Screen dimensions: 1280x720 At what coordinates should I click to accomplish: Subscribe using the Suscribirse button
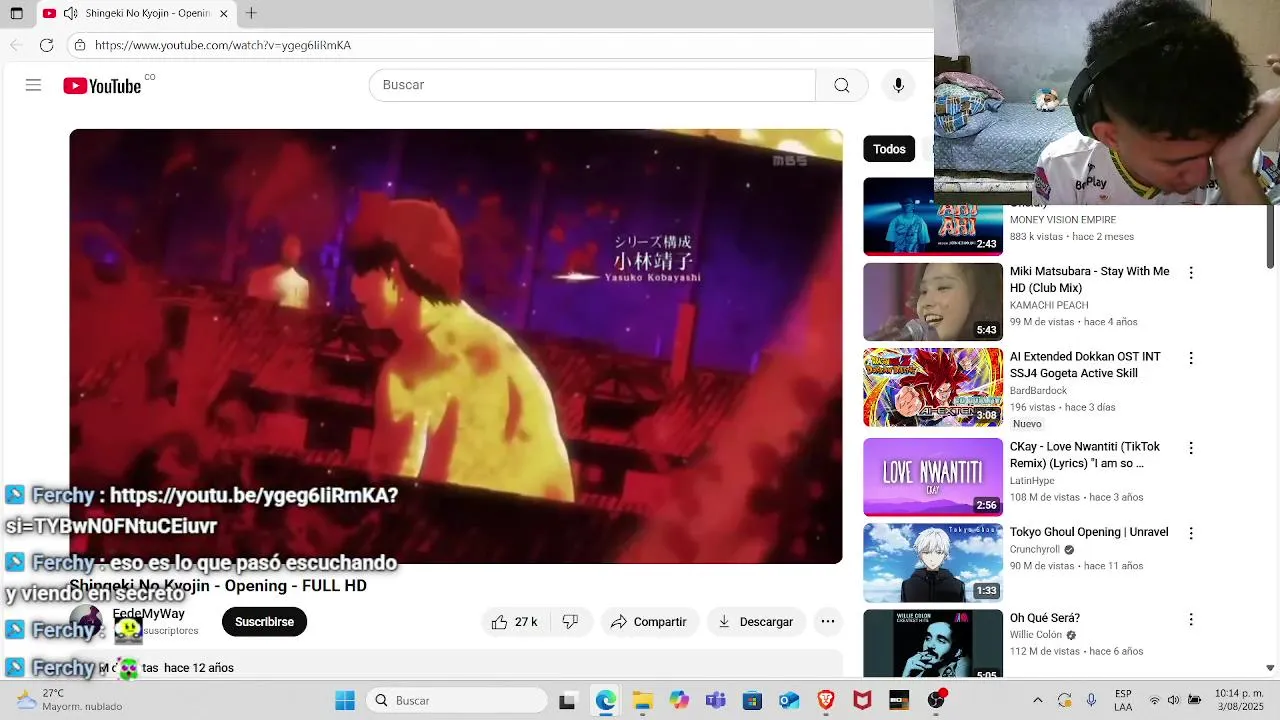point(264,622)
